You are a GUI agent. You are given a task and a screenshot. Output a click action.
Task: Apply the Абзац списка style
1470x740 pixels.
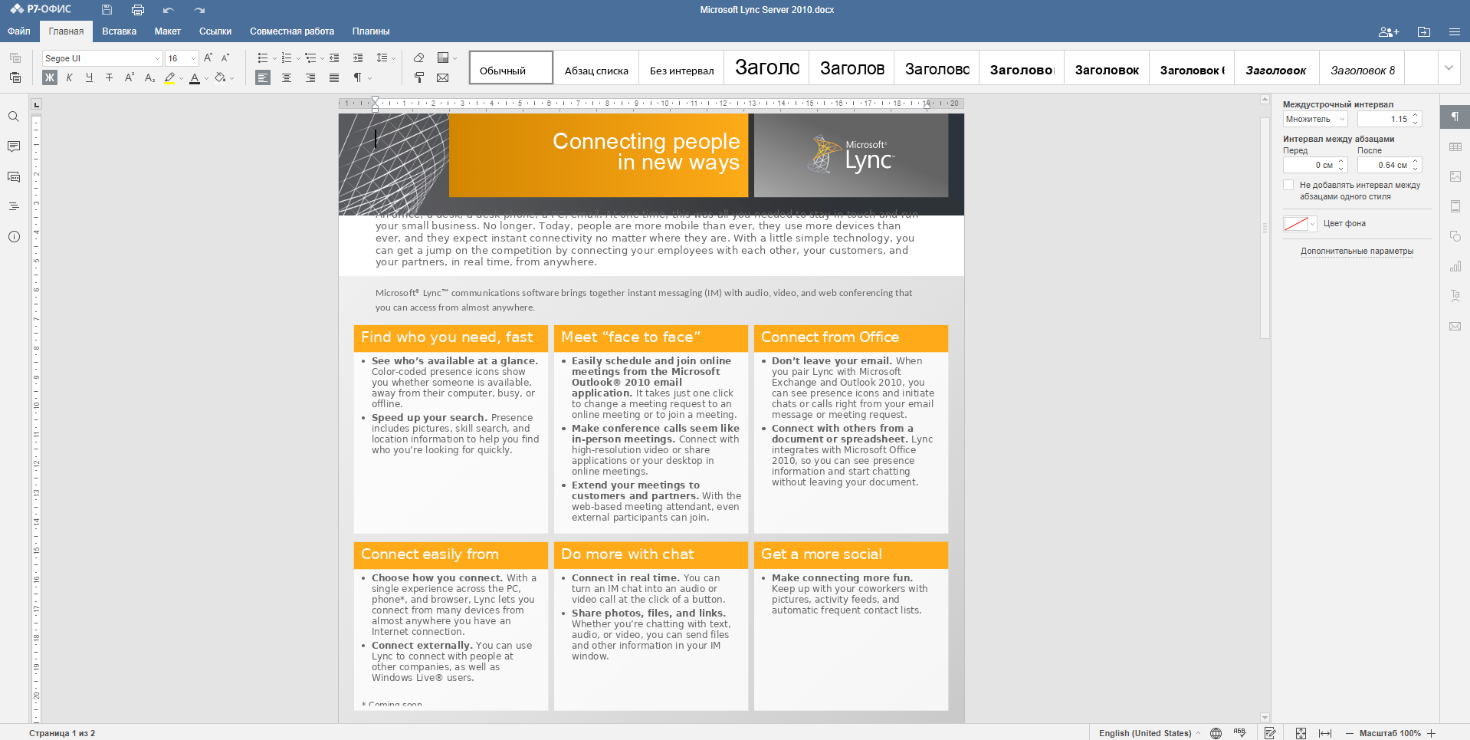coord(596,68)
